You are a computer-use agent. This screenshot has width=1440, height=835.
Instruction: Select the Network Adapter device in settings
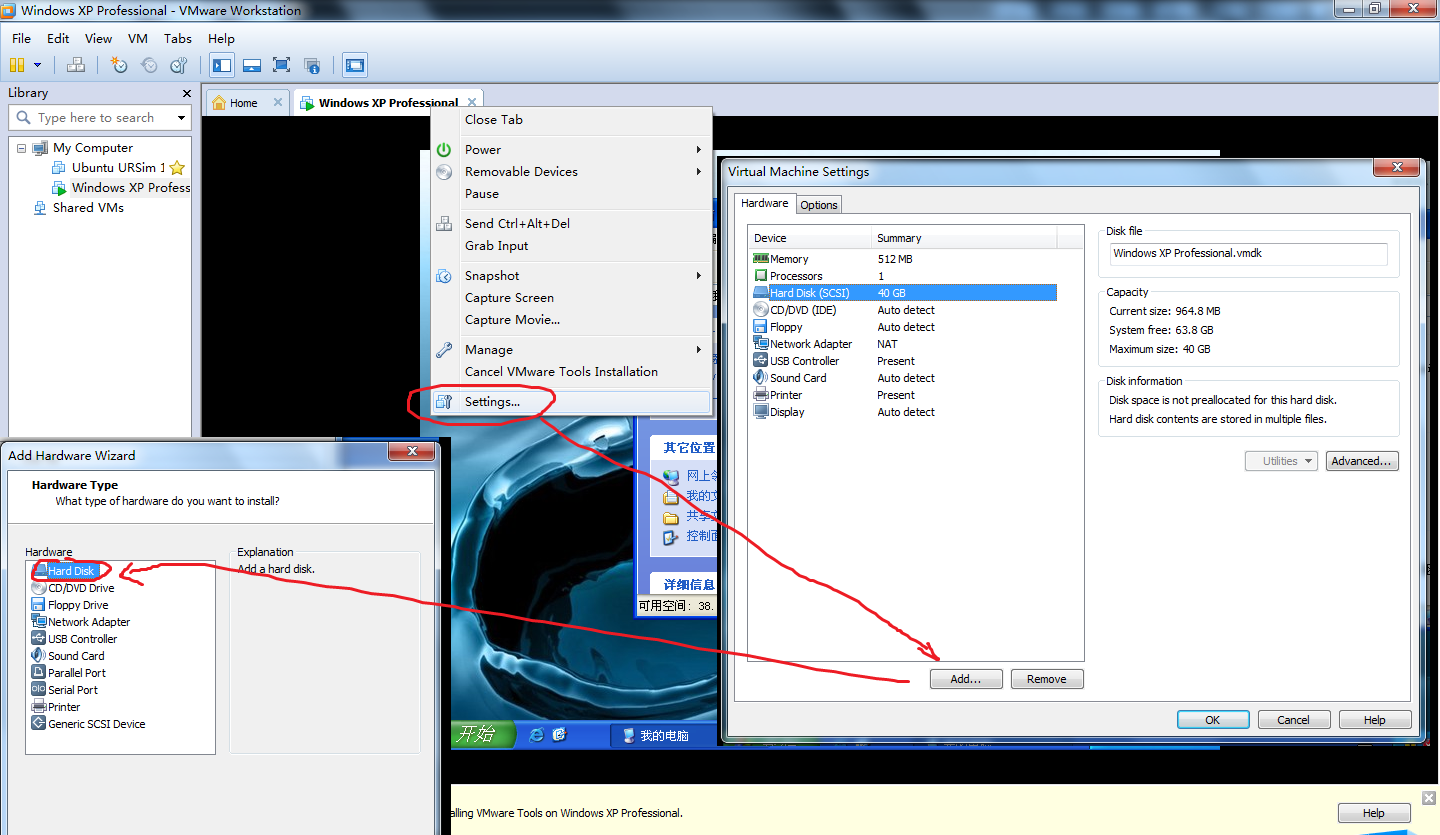(904, 344)
